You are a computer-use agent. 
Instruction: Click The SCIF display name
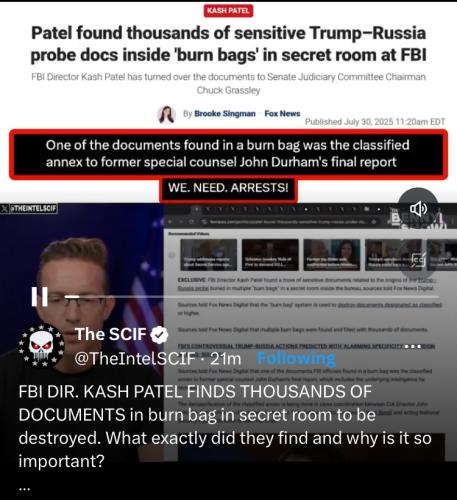[x=111, y=334]
